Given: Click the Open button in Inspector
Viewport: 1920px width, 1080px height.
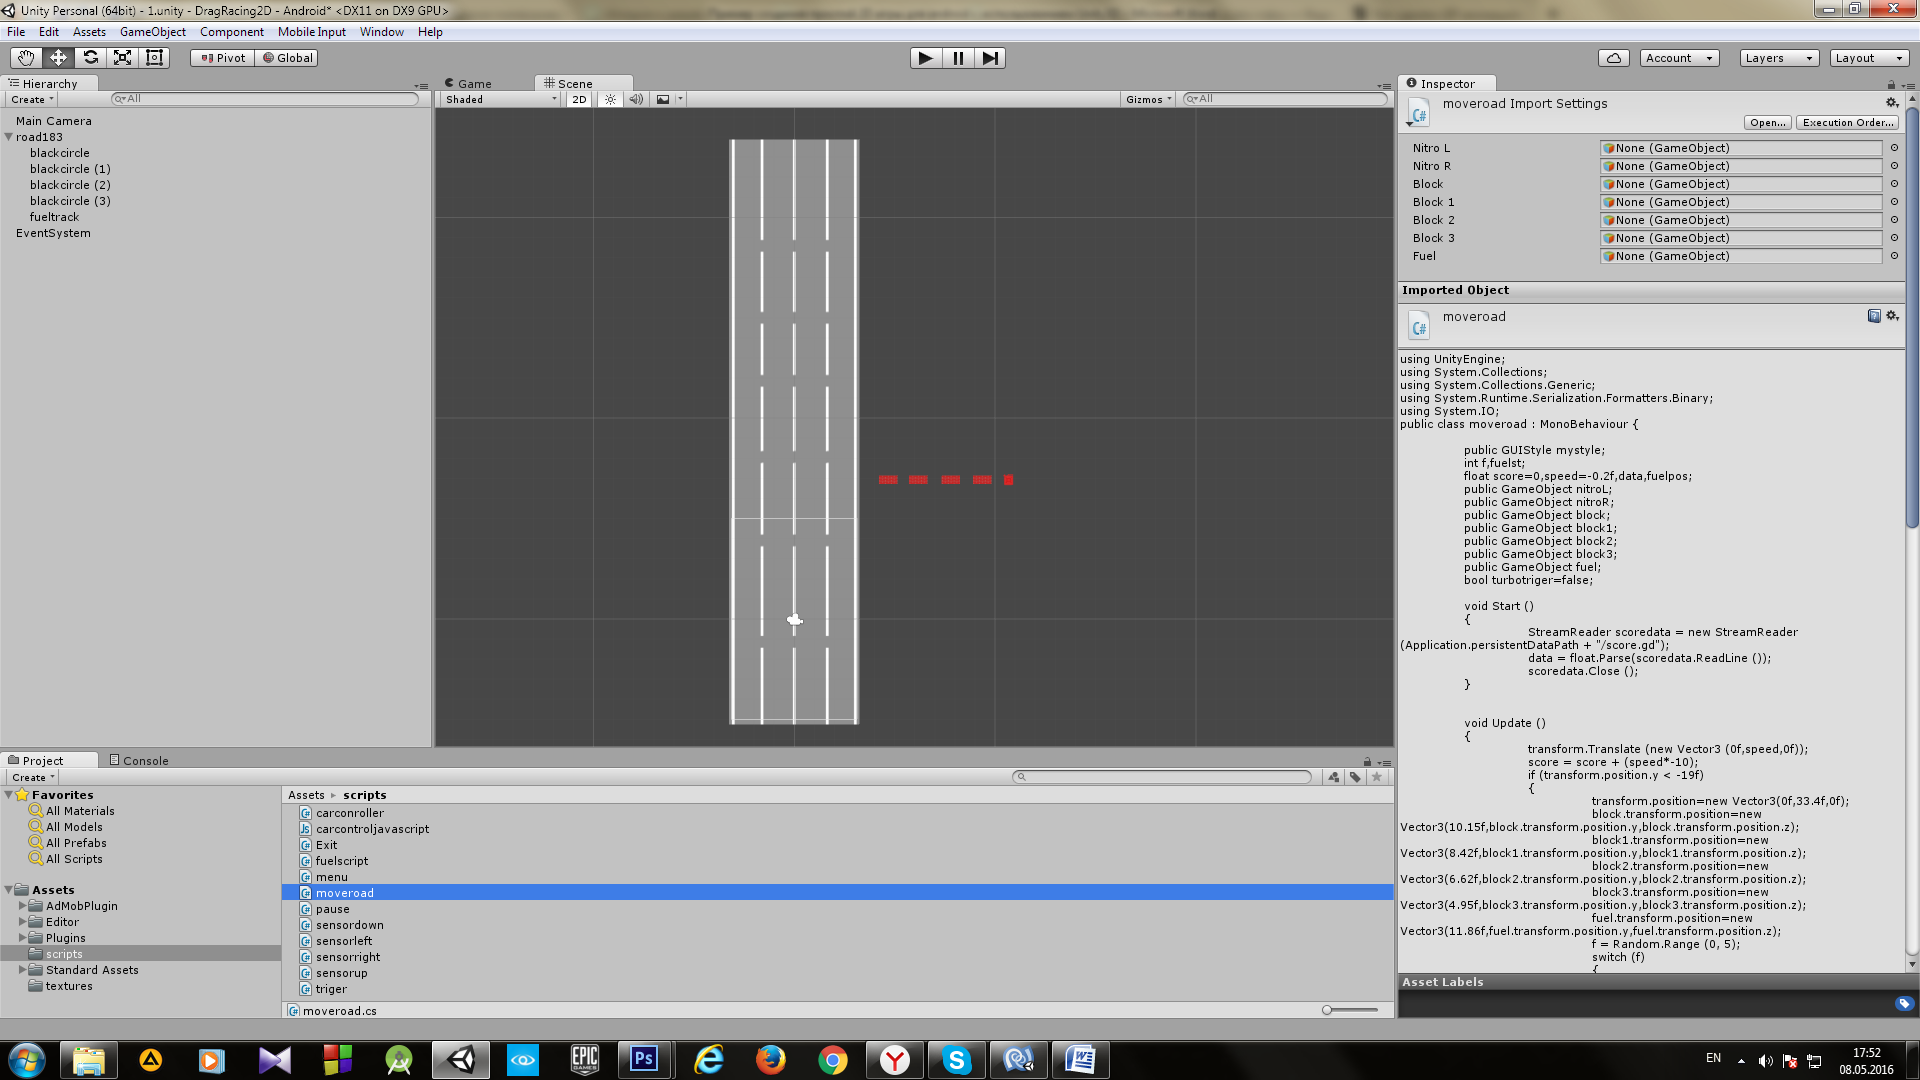Looking at the screenshot, I should tap(1766, 121).
